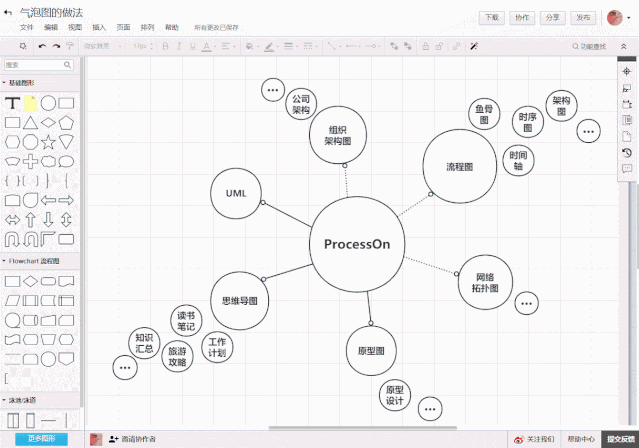Open 帮助中心 in the footer
The width and height of the screenshot is (639, 448).
[x=581, y=439]
